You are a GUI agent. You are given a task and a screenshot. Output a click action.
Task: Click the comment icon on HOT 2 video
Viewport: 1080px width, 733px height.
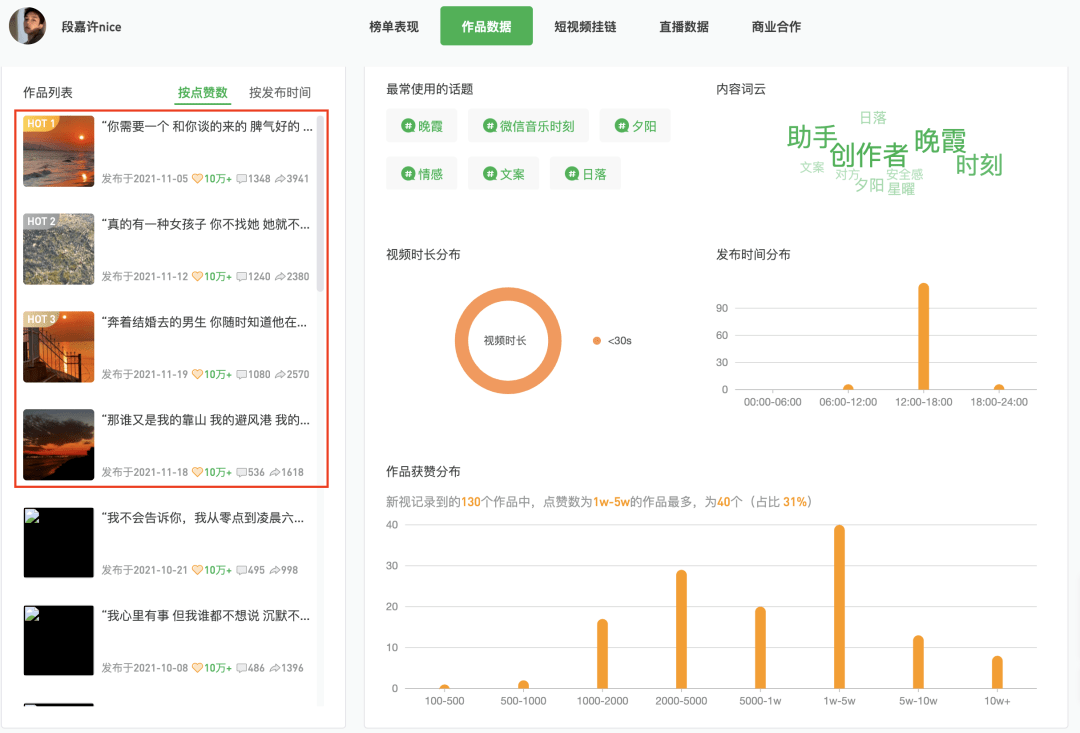(241, 276)
